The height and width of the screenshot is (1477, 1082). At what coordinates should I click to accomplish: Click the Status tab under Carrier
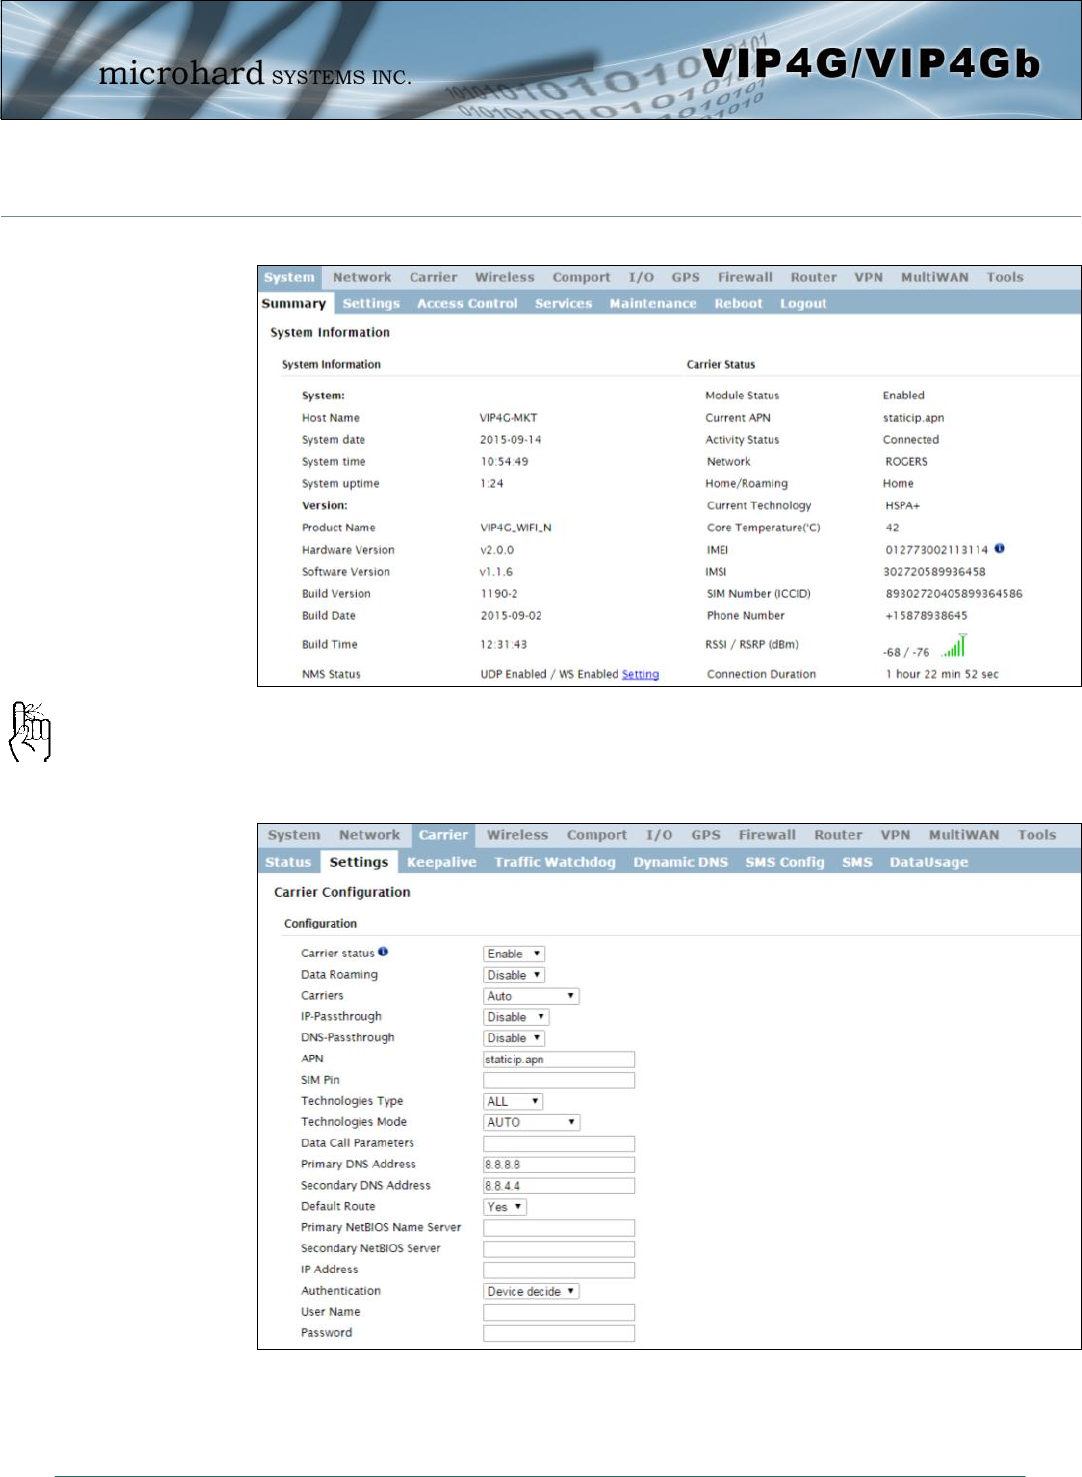(x=288, y=862)
